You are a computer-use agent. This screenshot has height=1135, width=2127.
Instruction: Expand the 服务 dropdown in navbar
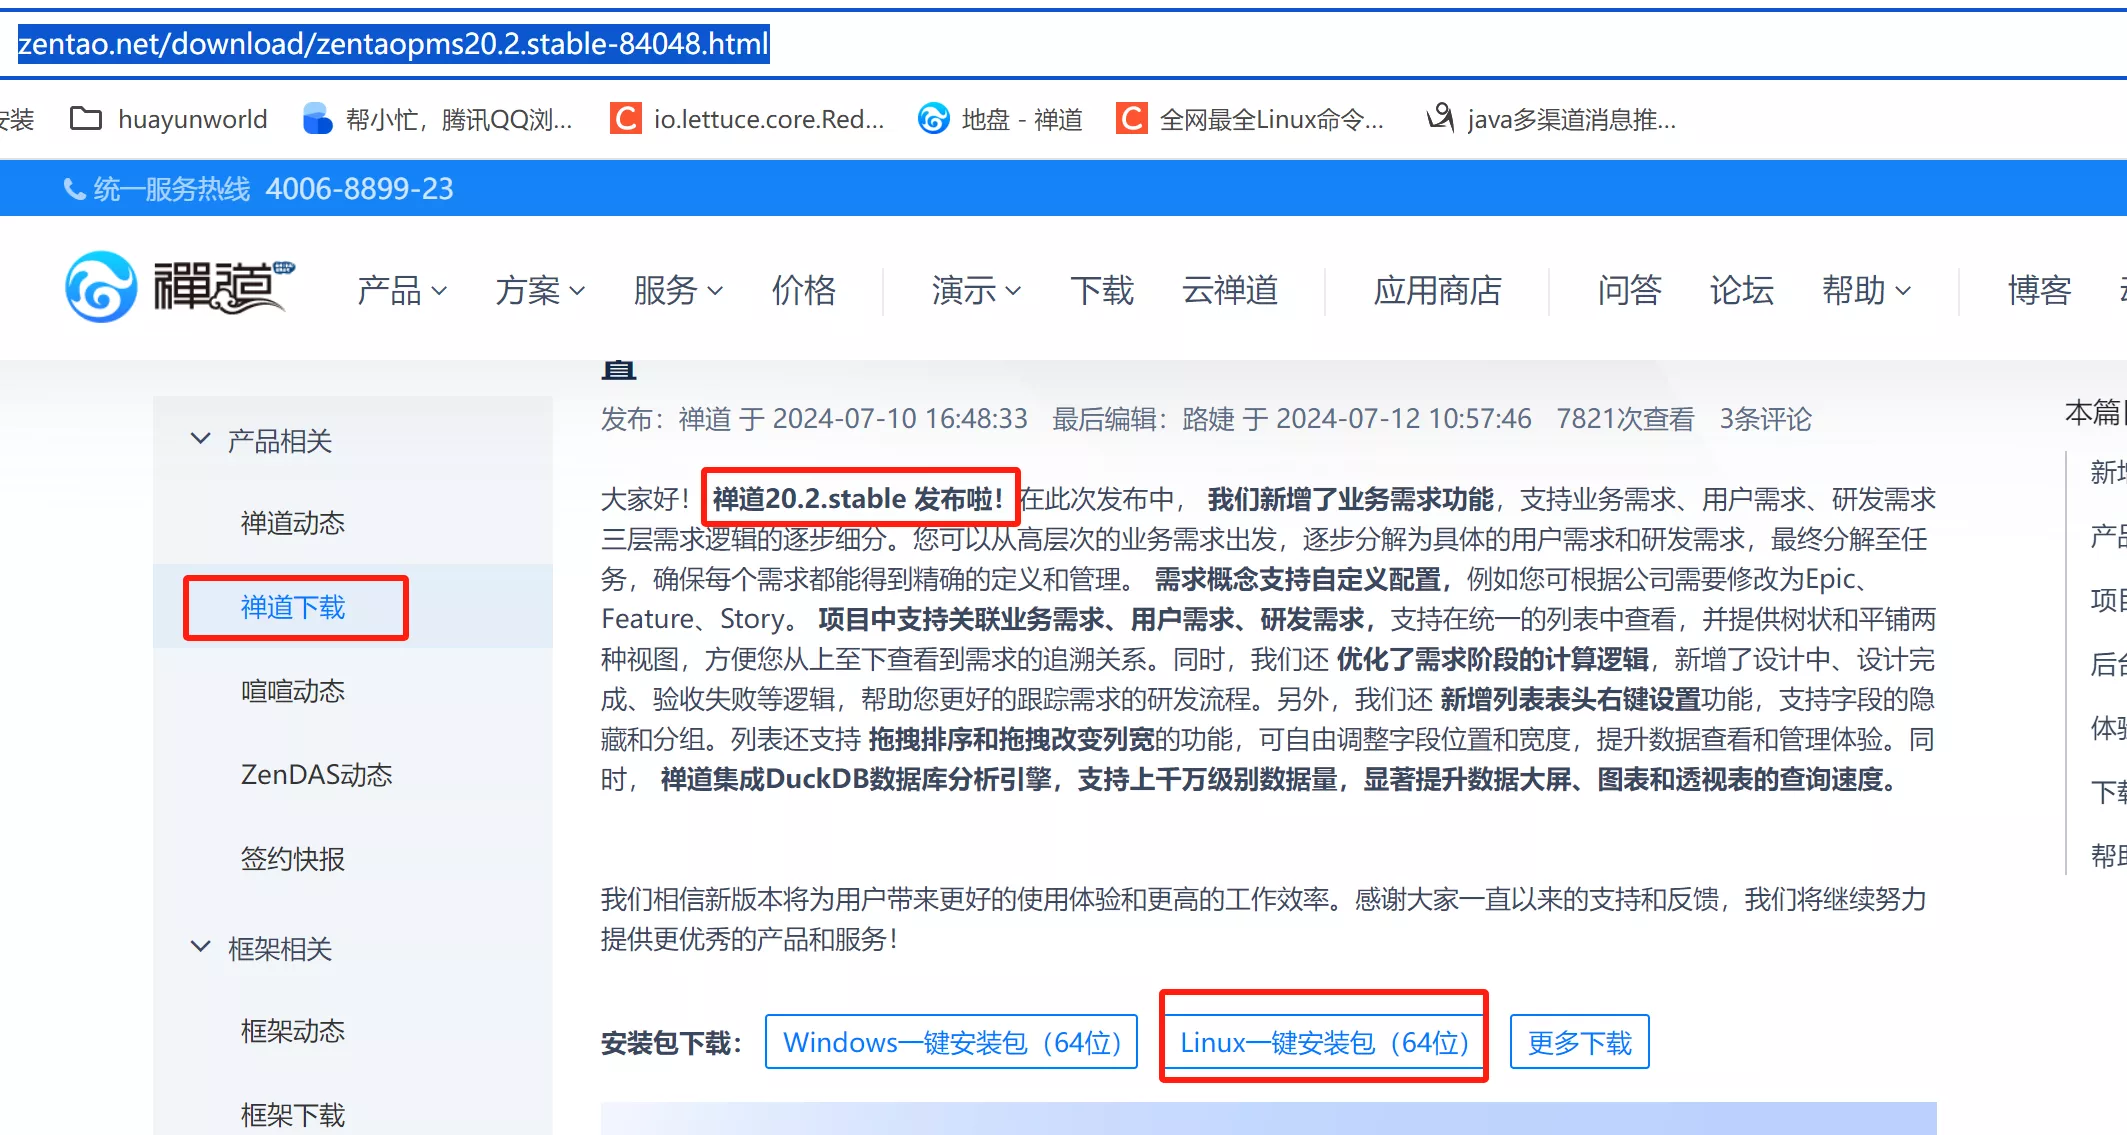[x=678, y=290]
